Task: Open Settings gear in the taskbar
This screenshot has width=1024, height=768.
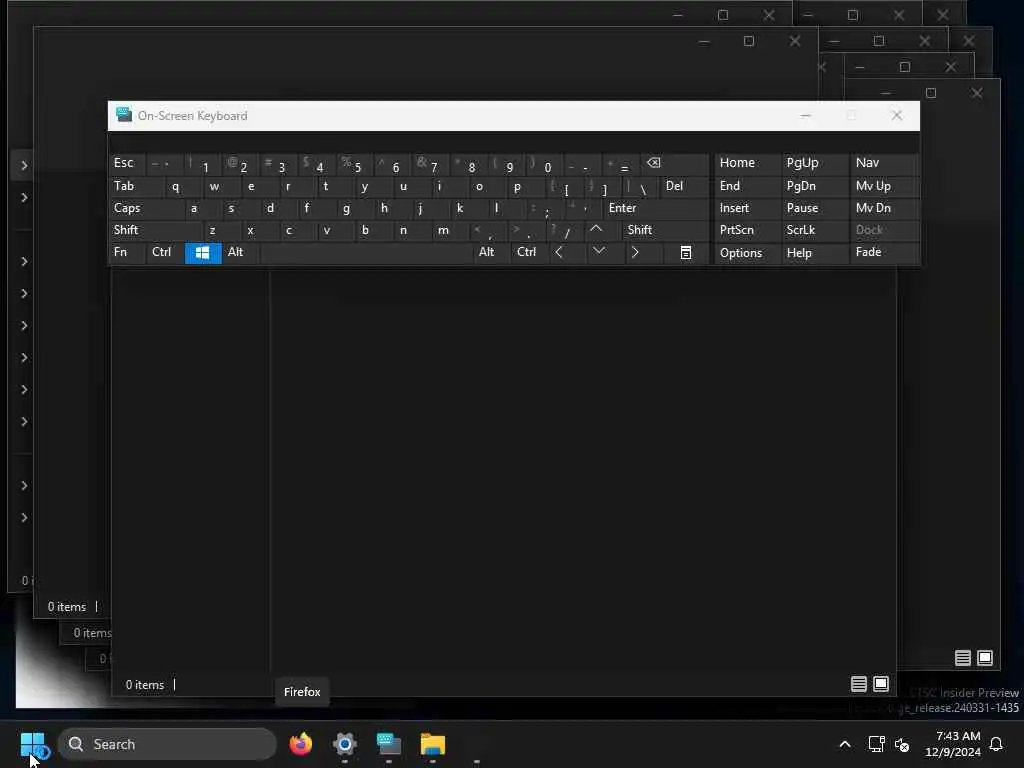Action: click(345, 744)
